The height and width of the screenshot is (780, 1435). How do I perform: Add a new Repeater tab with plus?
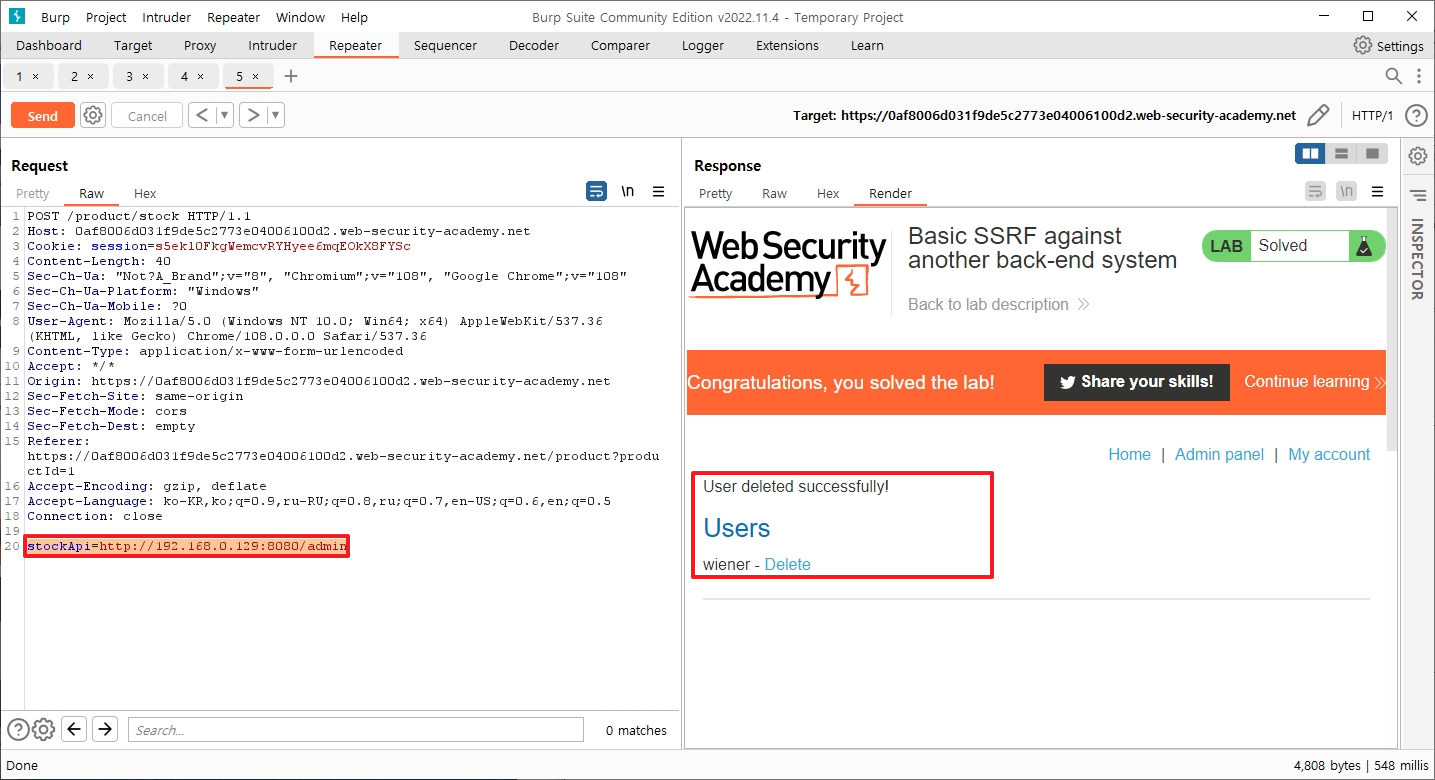(x=291, y=76)
